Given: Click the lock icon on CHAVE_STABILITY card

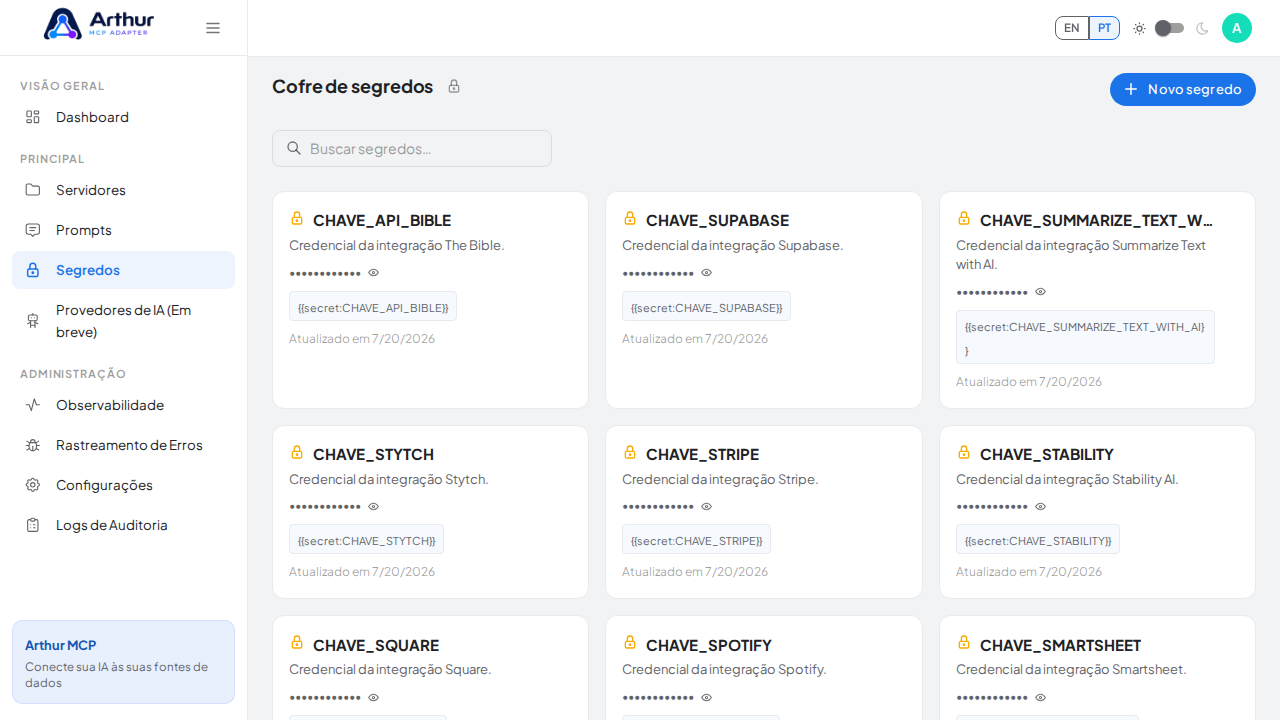Looking at the screenshot, I should click(964, 452).
